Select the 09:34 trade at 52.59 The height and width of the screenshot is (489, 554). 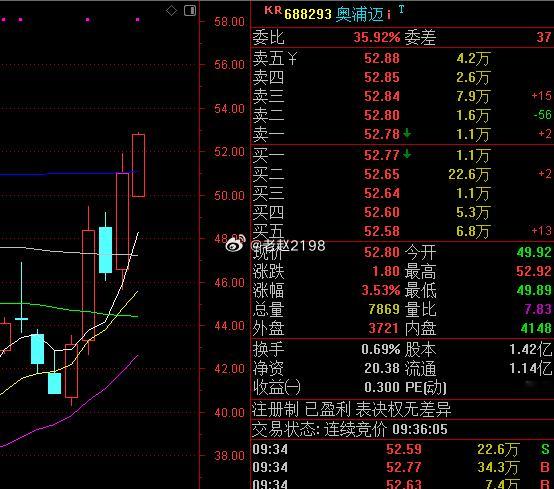[402, 449]
